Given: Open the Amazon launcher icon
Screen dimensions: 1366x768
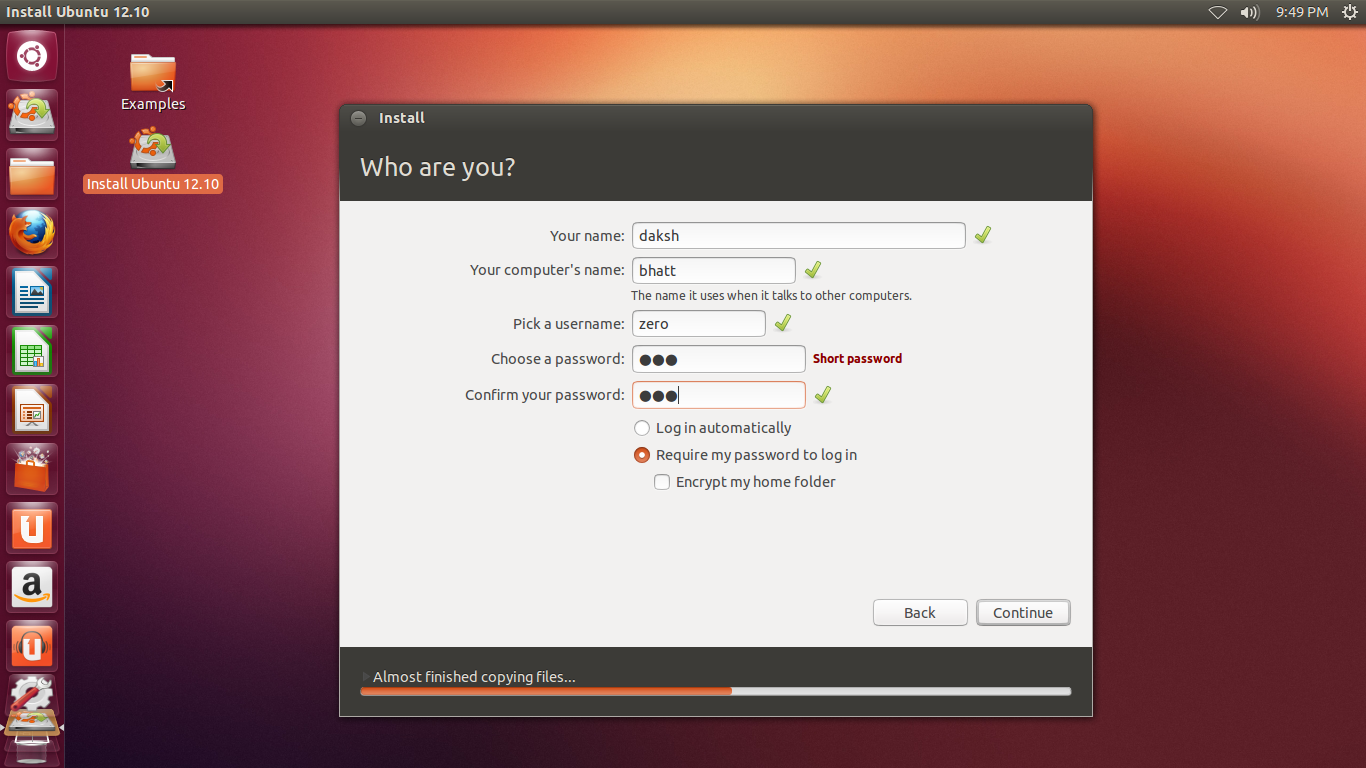Looking at the screenshot, I should coord(32,587).
